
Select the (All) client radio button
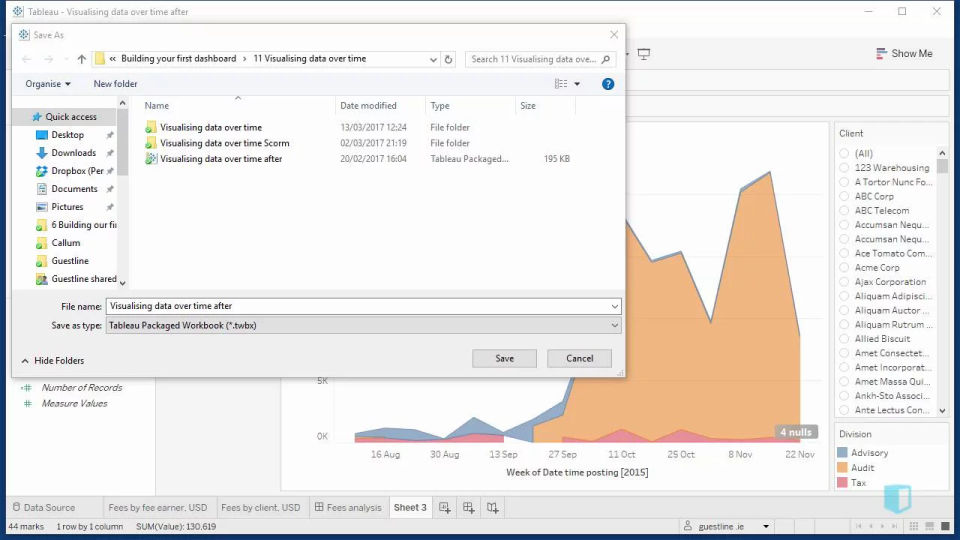tap(844, 153)
